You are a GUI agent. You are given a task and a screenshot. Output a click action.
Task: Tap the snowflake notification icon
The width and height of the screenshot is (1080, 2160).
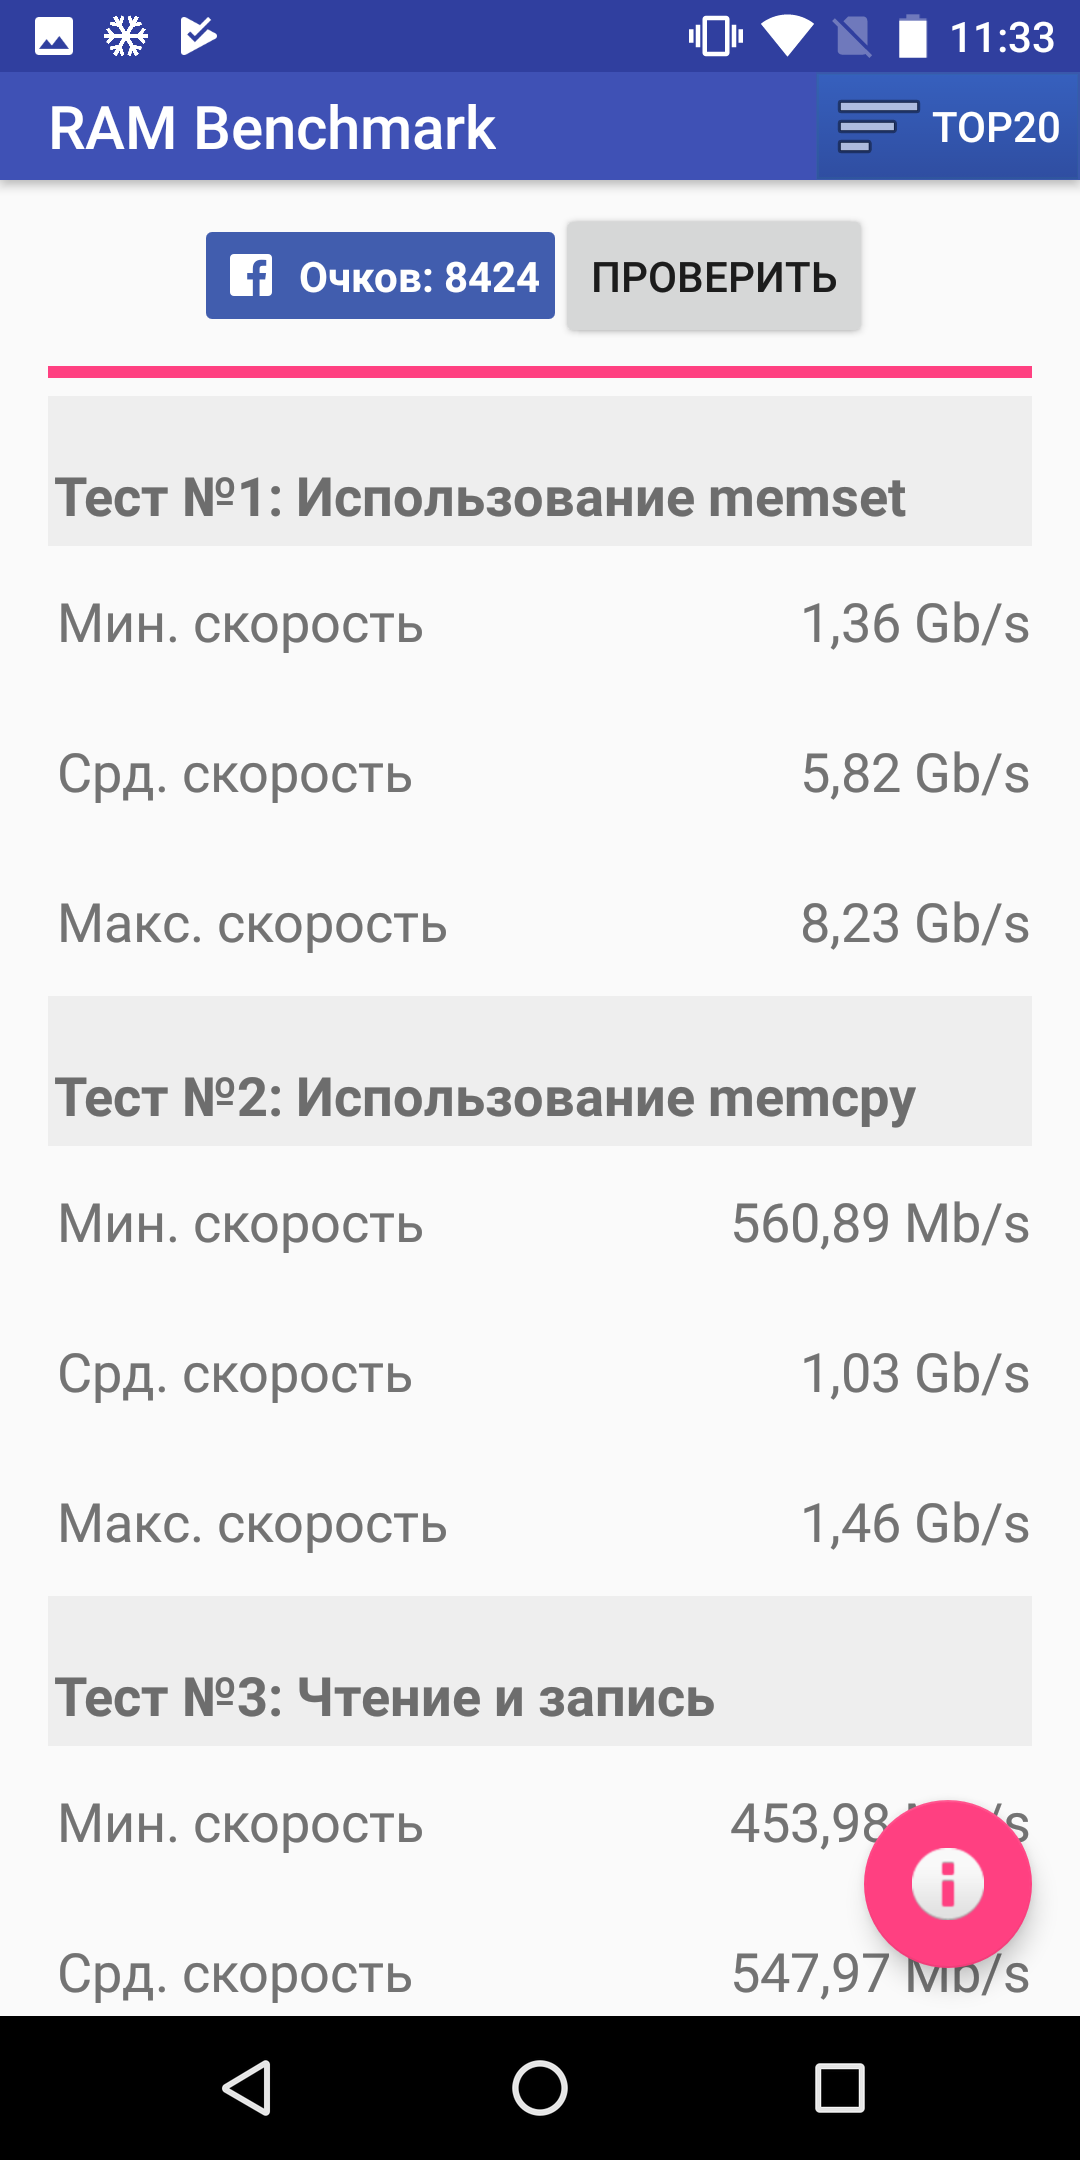pos(126,37)
